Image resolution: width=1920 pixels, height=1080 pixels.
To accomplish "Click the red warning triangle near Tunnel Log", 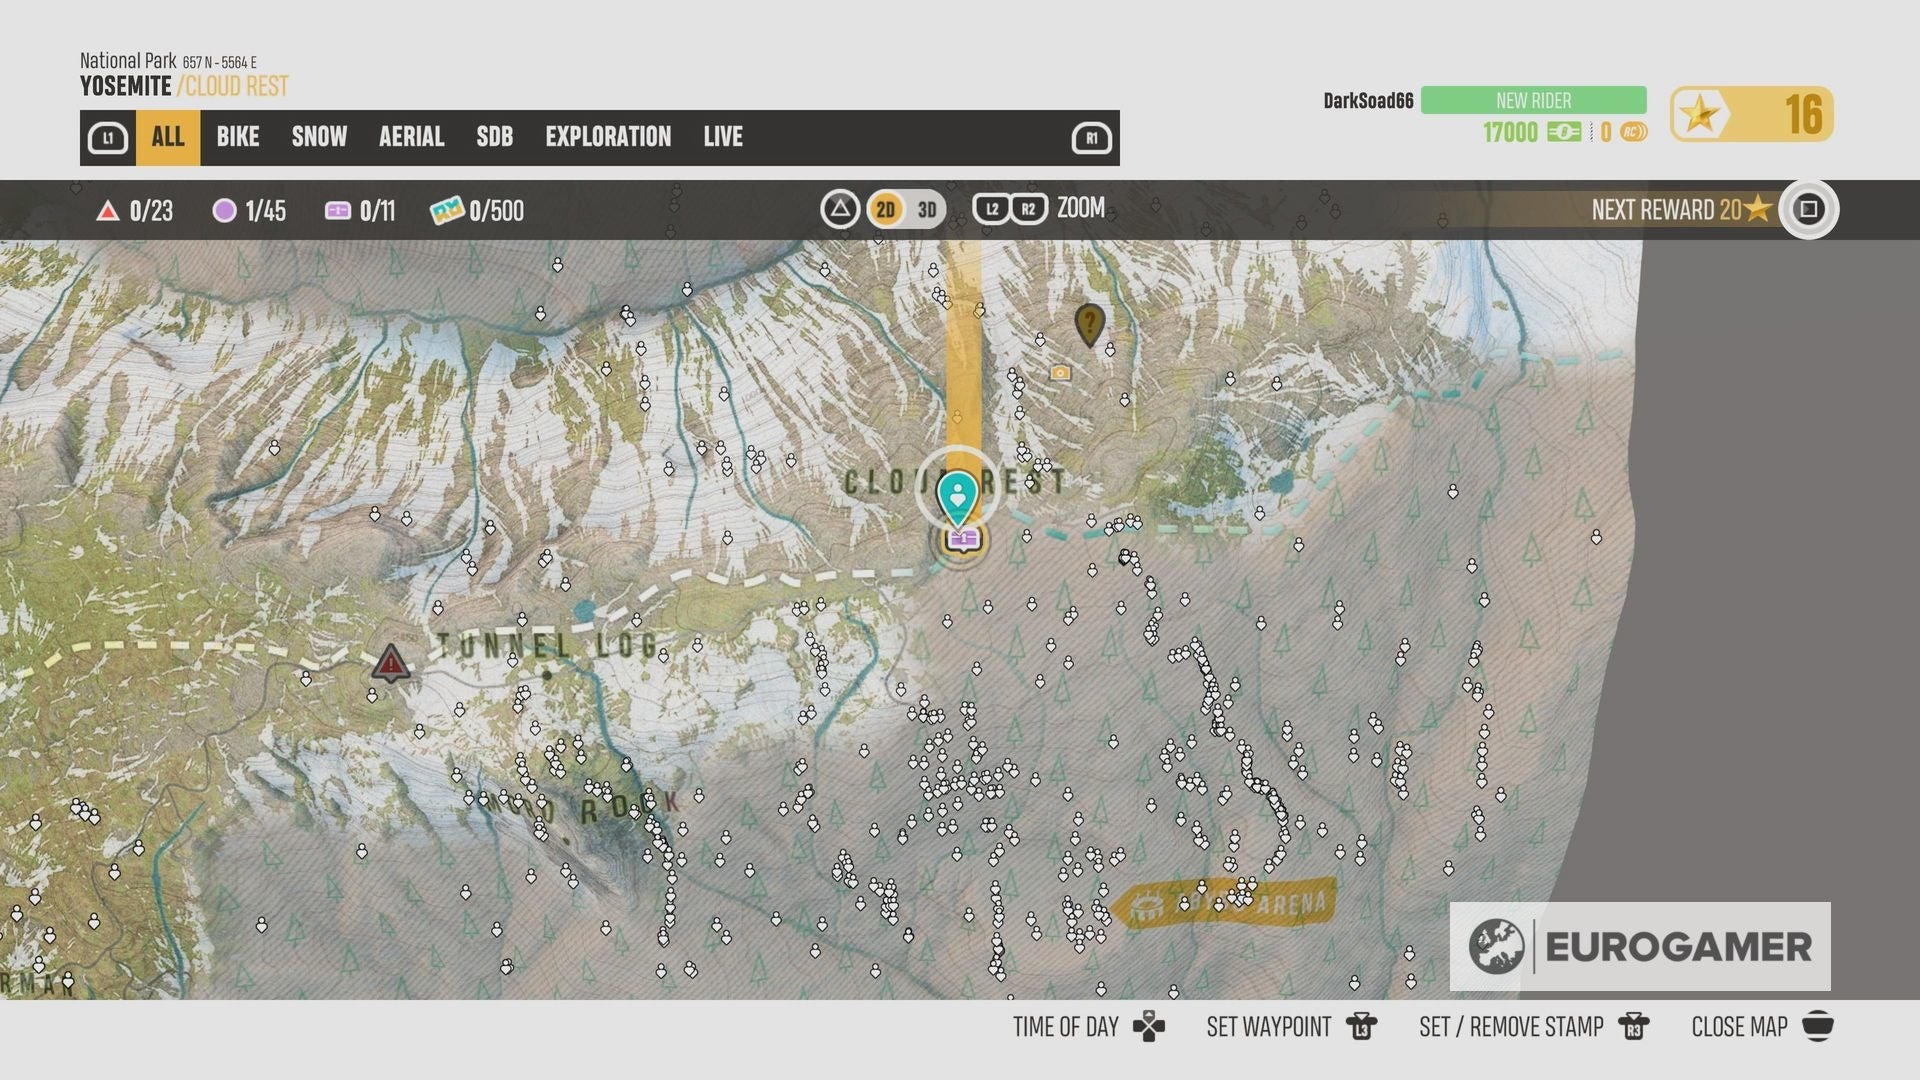I will click(x=389, y=662).
